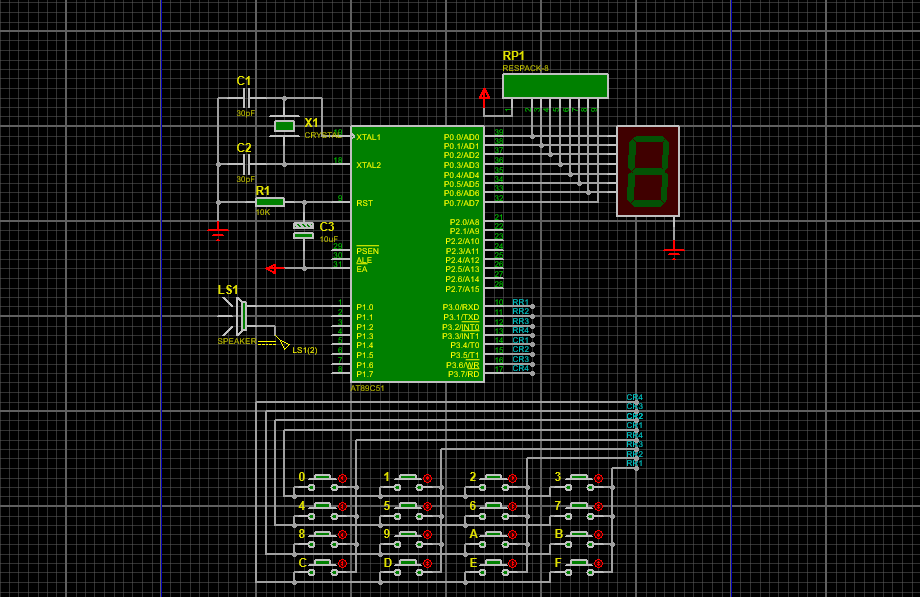This screenshot has height=597, width=920.
Task: Click the P1.7 pin label
Action: tap(364, 375)
